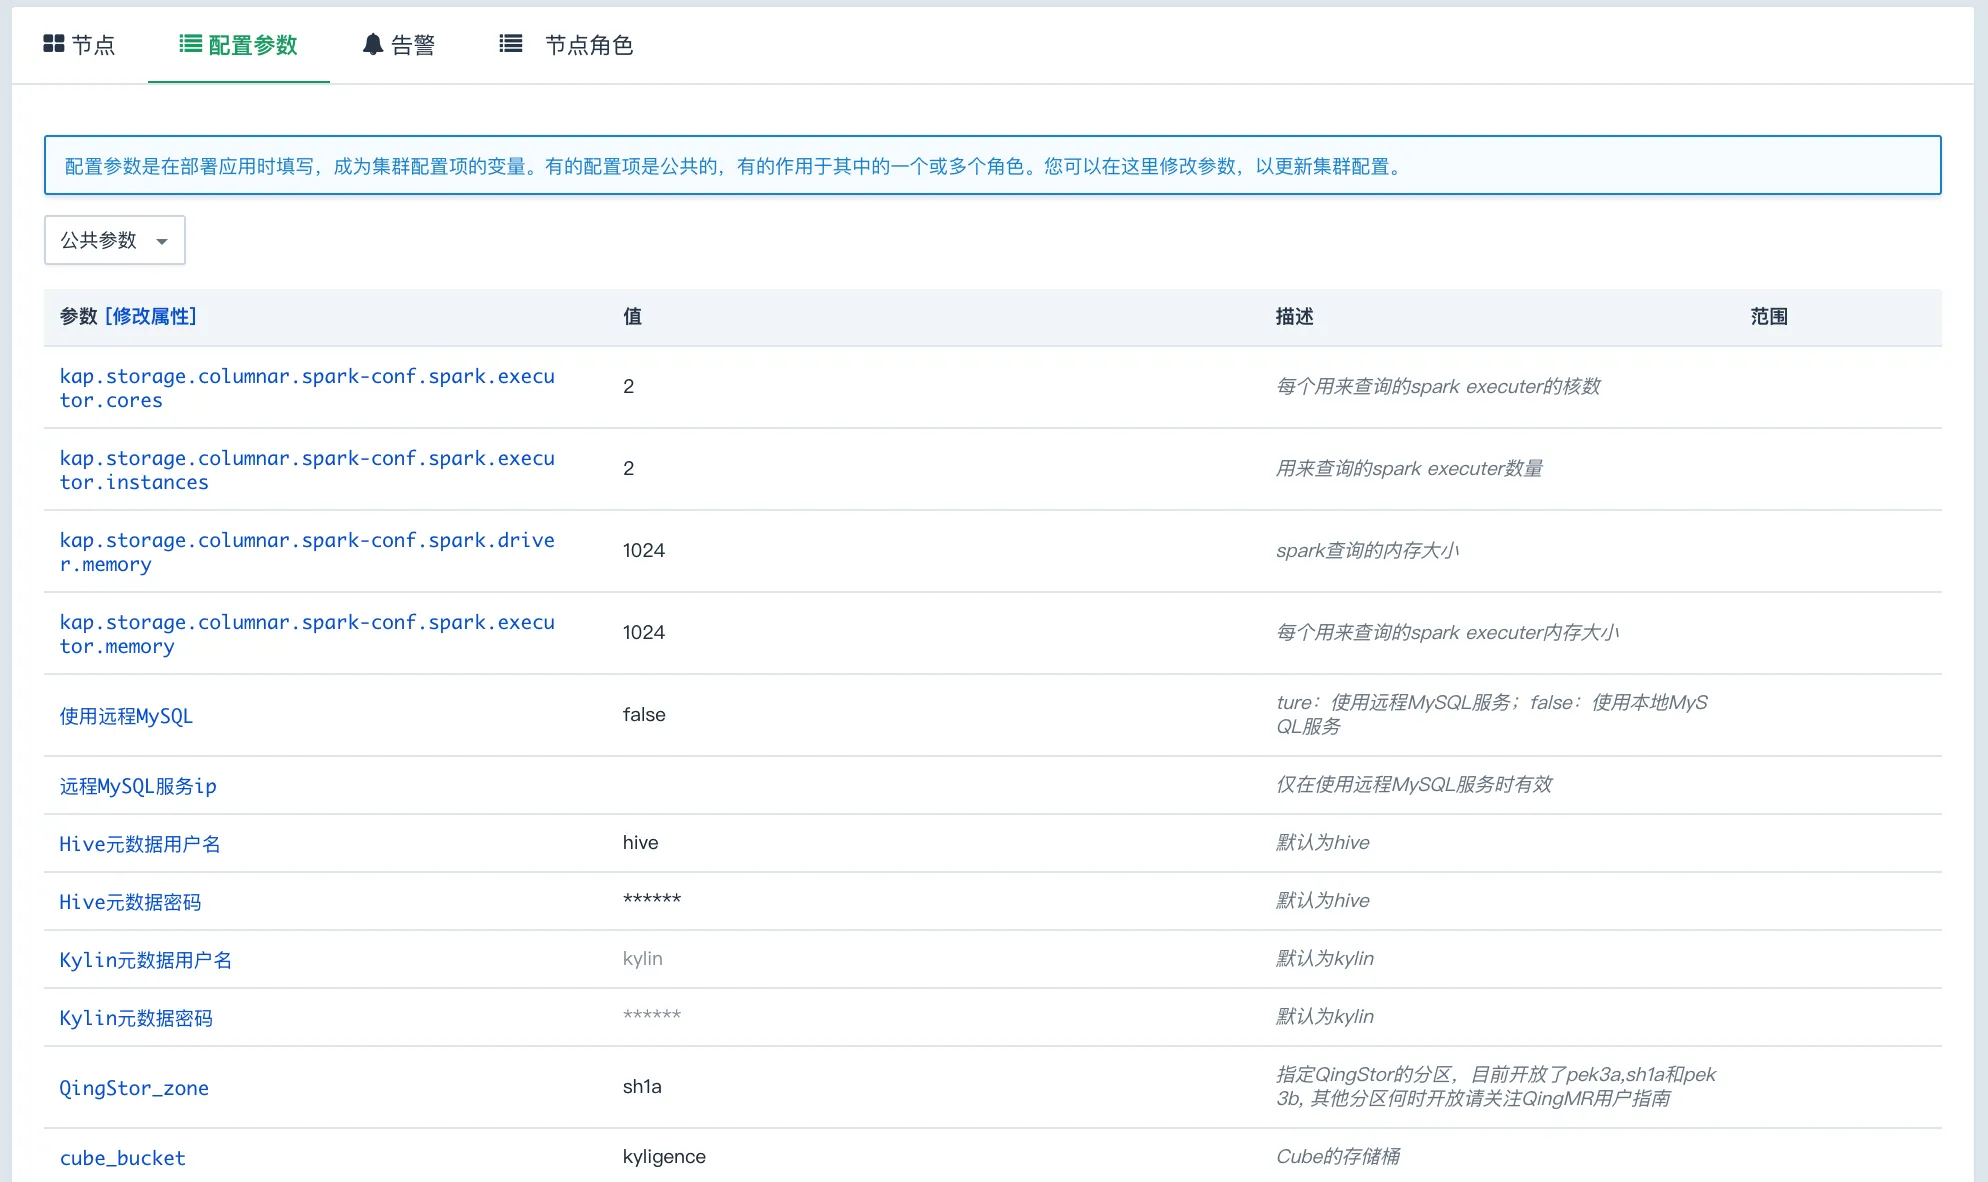Click the masked Hive password value

point(652,899)
